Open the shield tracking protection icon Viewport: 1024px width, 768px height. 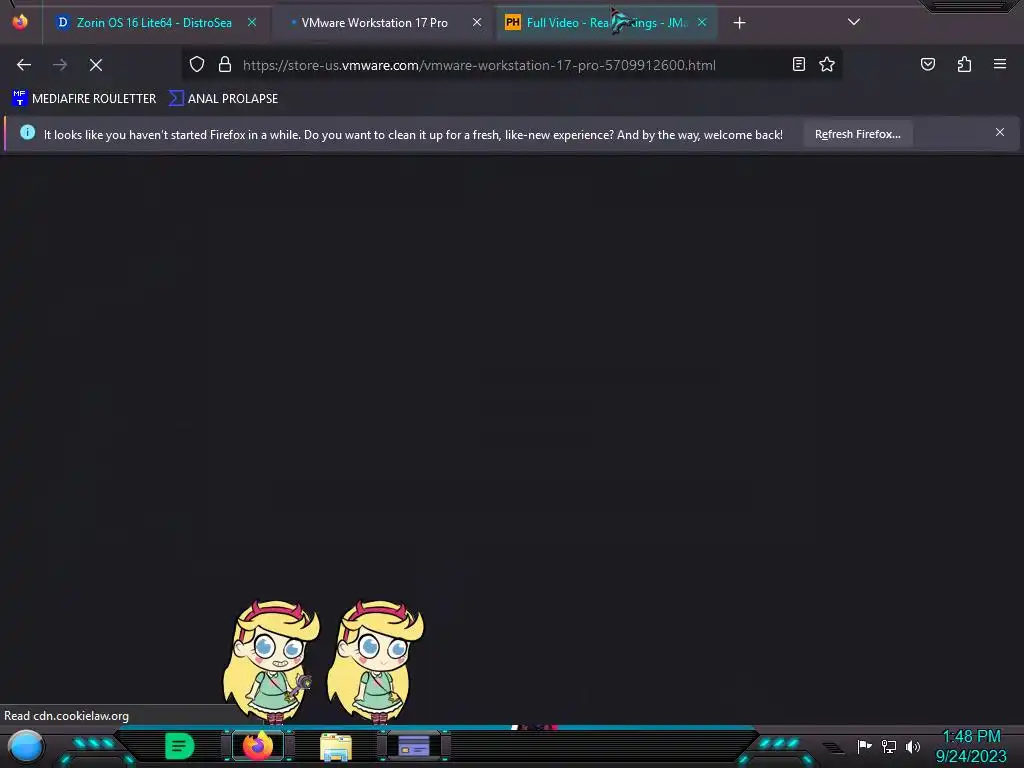coord(197,65)
